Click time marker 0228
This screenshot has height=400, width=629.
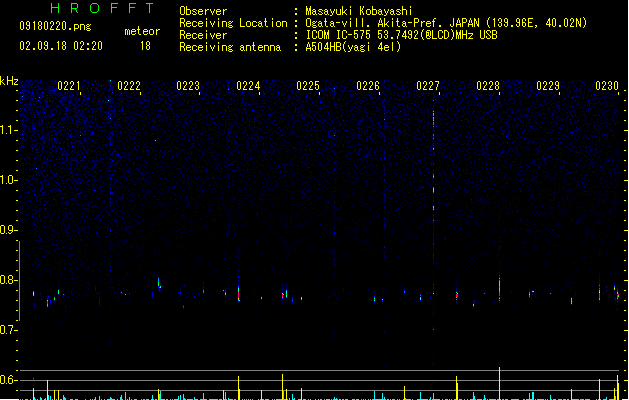click(488, 86)
